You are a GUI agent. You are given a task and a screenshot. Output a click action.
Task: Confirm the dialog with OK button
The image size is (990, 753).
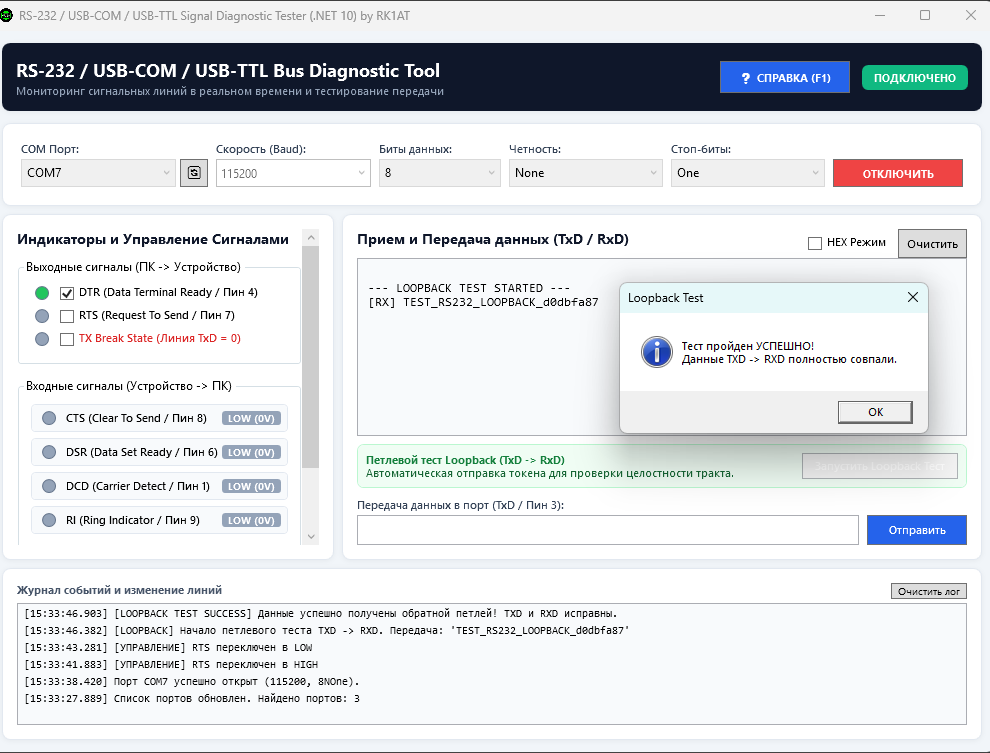(x=875, y=412)
